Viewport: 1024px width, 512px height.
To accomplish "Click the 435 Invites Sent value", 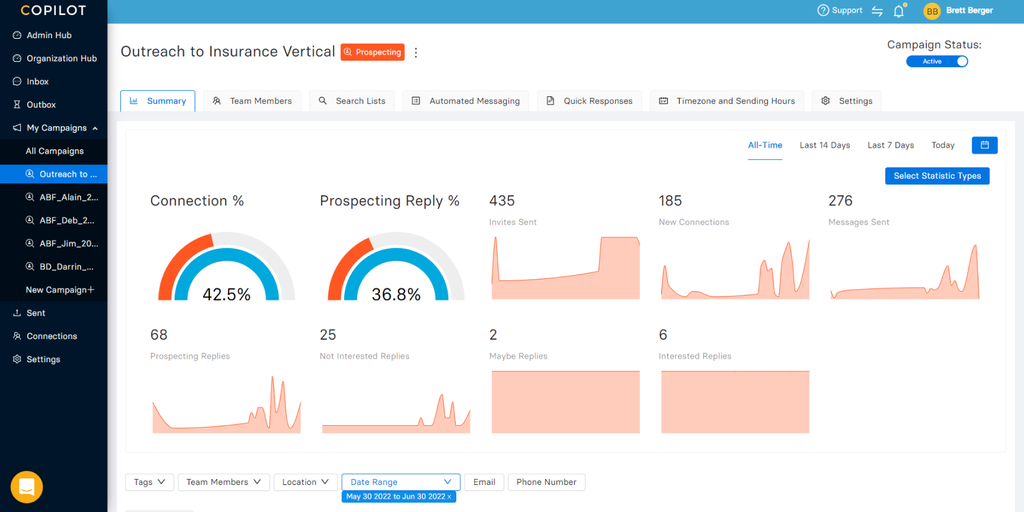I will click(502, 200).
